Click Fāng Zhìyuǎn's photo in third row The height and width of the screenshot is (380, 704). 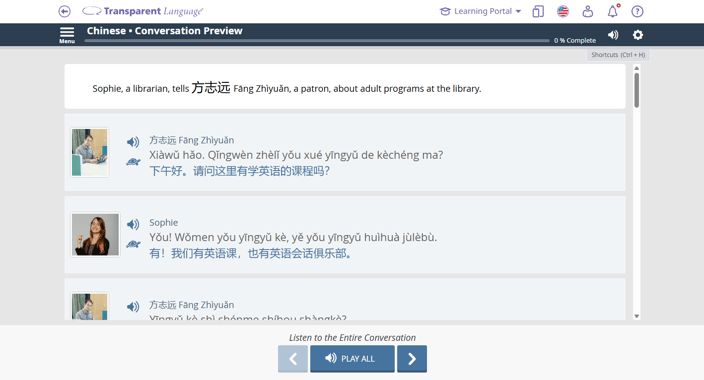pyautogui.click(x=90, y=306)
